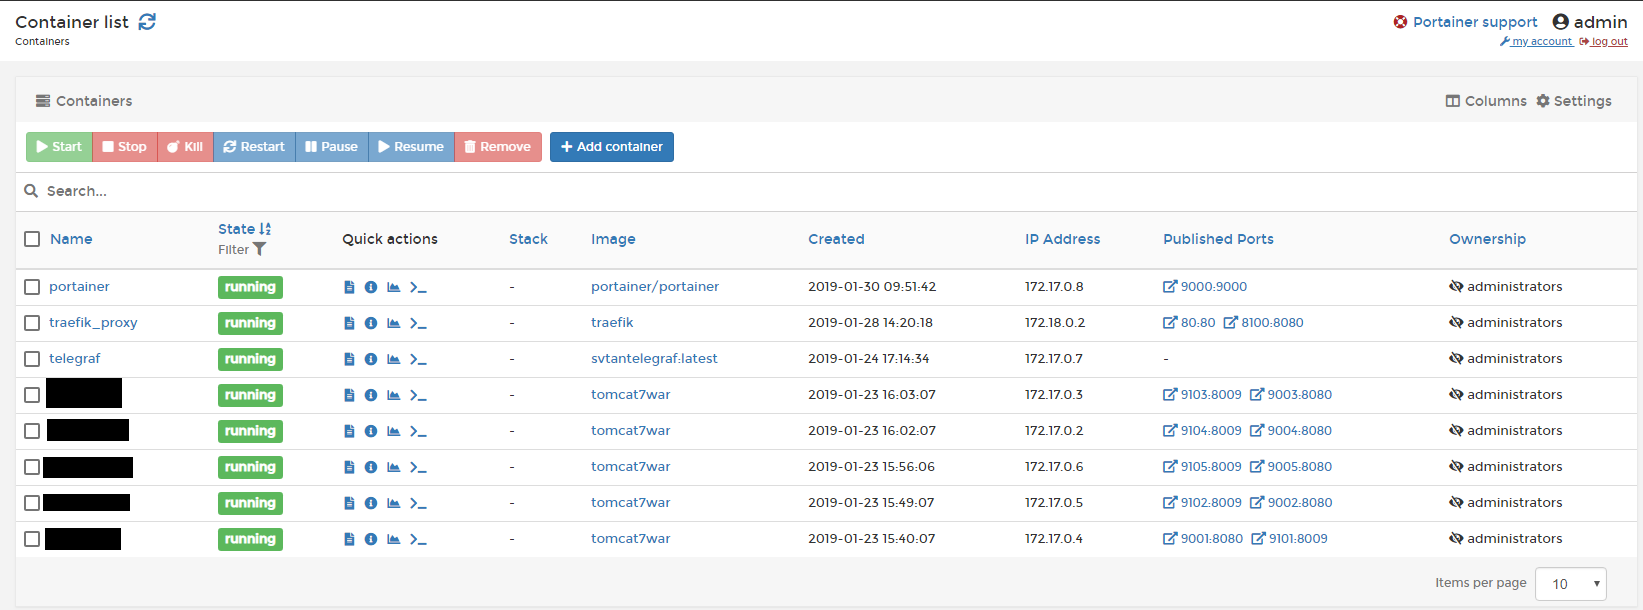Sort the table by Created column

tap(836, 239)
